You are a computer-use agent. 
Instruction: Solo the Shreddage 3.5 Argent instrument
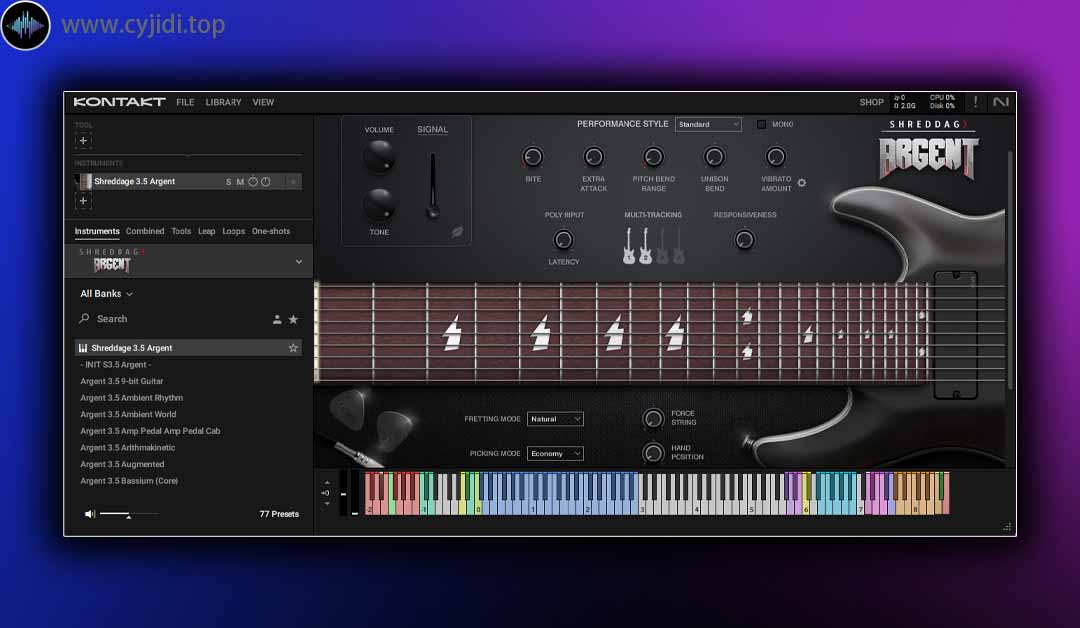click(229, 182)
